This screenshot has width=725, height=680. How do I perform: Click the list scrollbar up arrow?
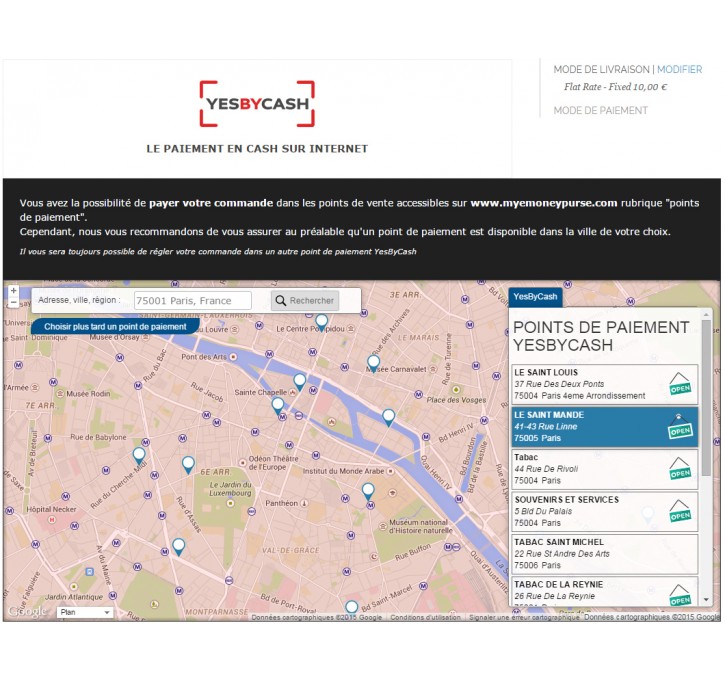pyautogui.click(x=706, y=314)
